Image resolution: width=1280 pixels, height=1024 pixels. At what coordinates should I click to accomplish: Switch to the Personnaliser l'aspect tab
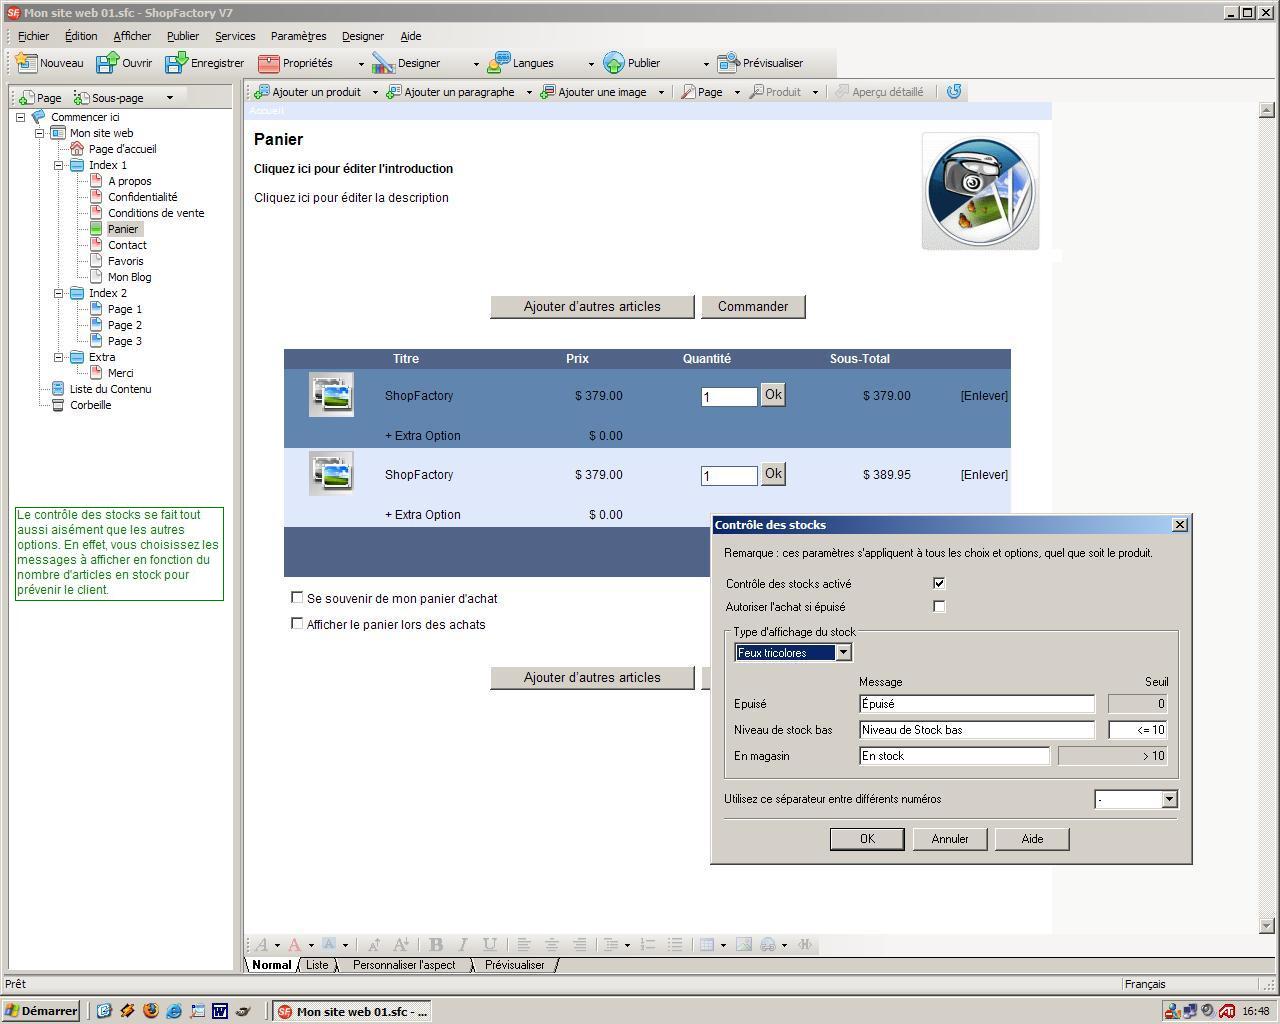(404, 965)
